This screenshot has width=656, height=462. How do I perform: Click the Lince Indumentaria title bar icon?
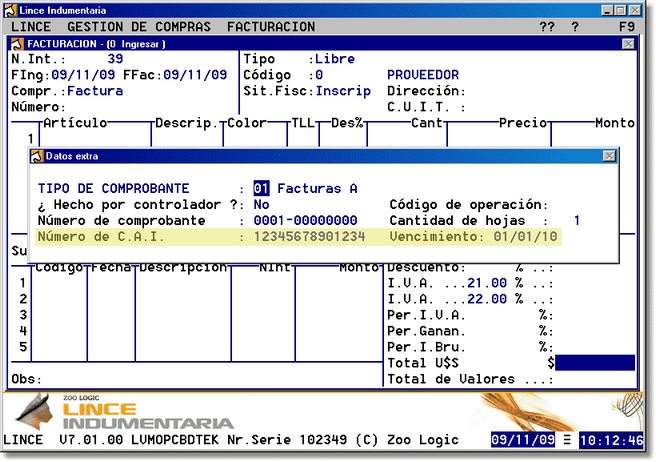tap(10, 10)
